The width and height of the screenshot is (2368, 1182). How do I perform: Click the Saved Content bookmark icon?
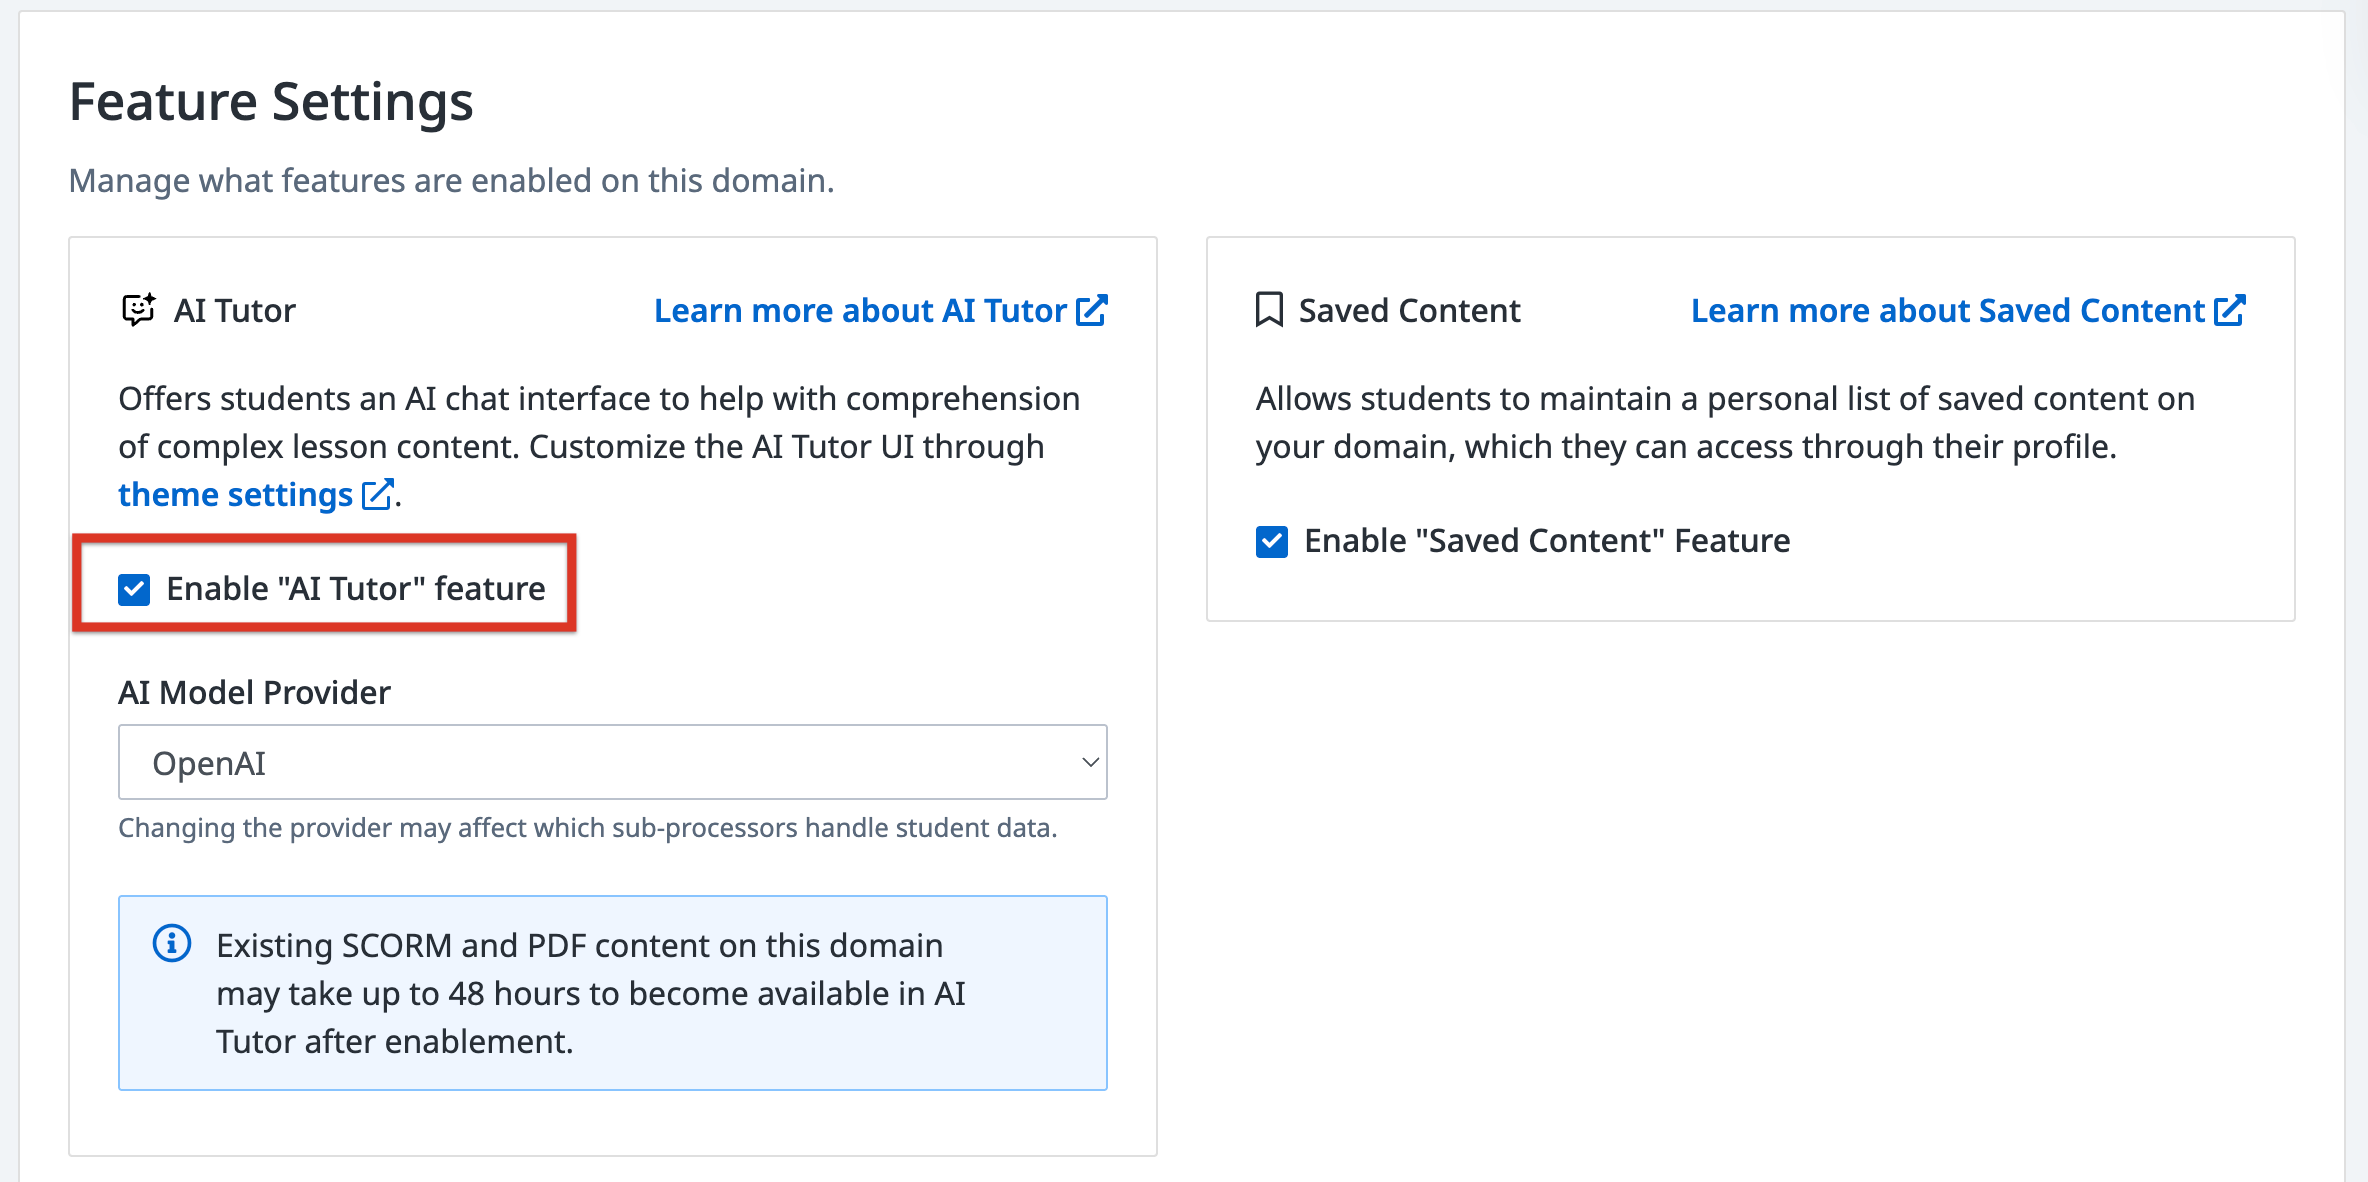coord(1269,310)
